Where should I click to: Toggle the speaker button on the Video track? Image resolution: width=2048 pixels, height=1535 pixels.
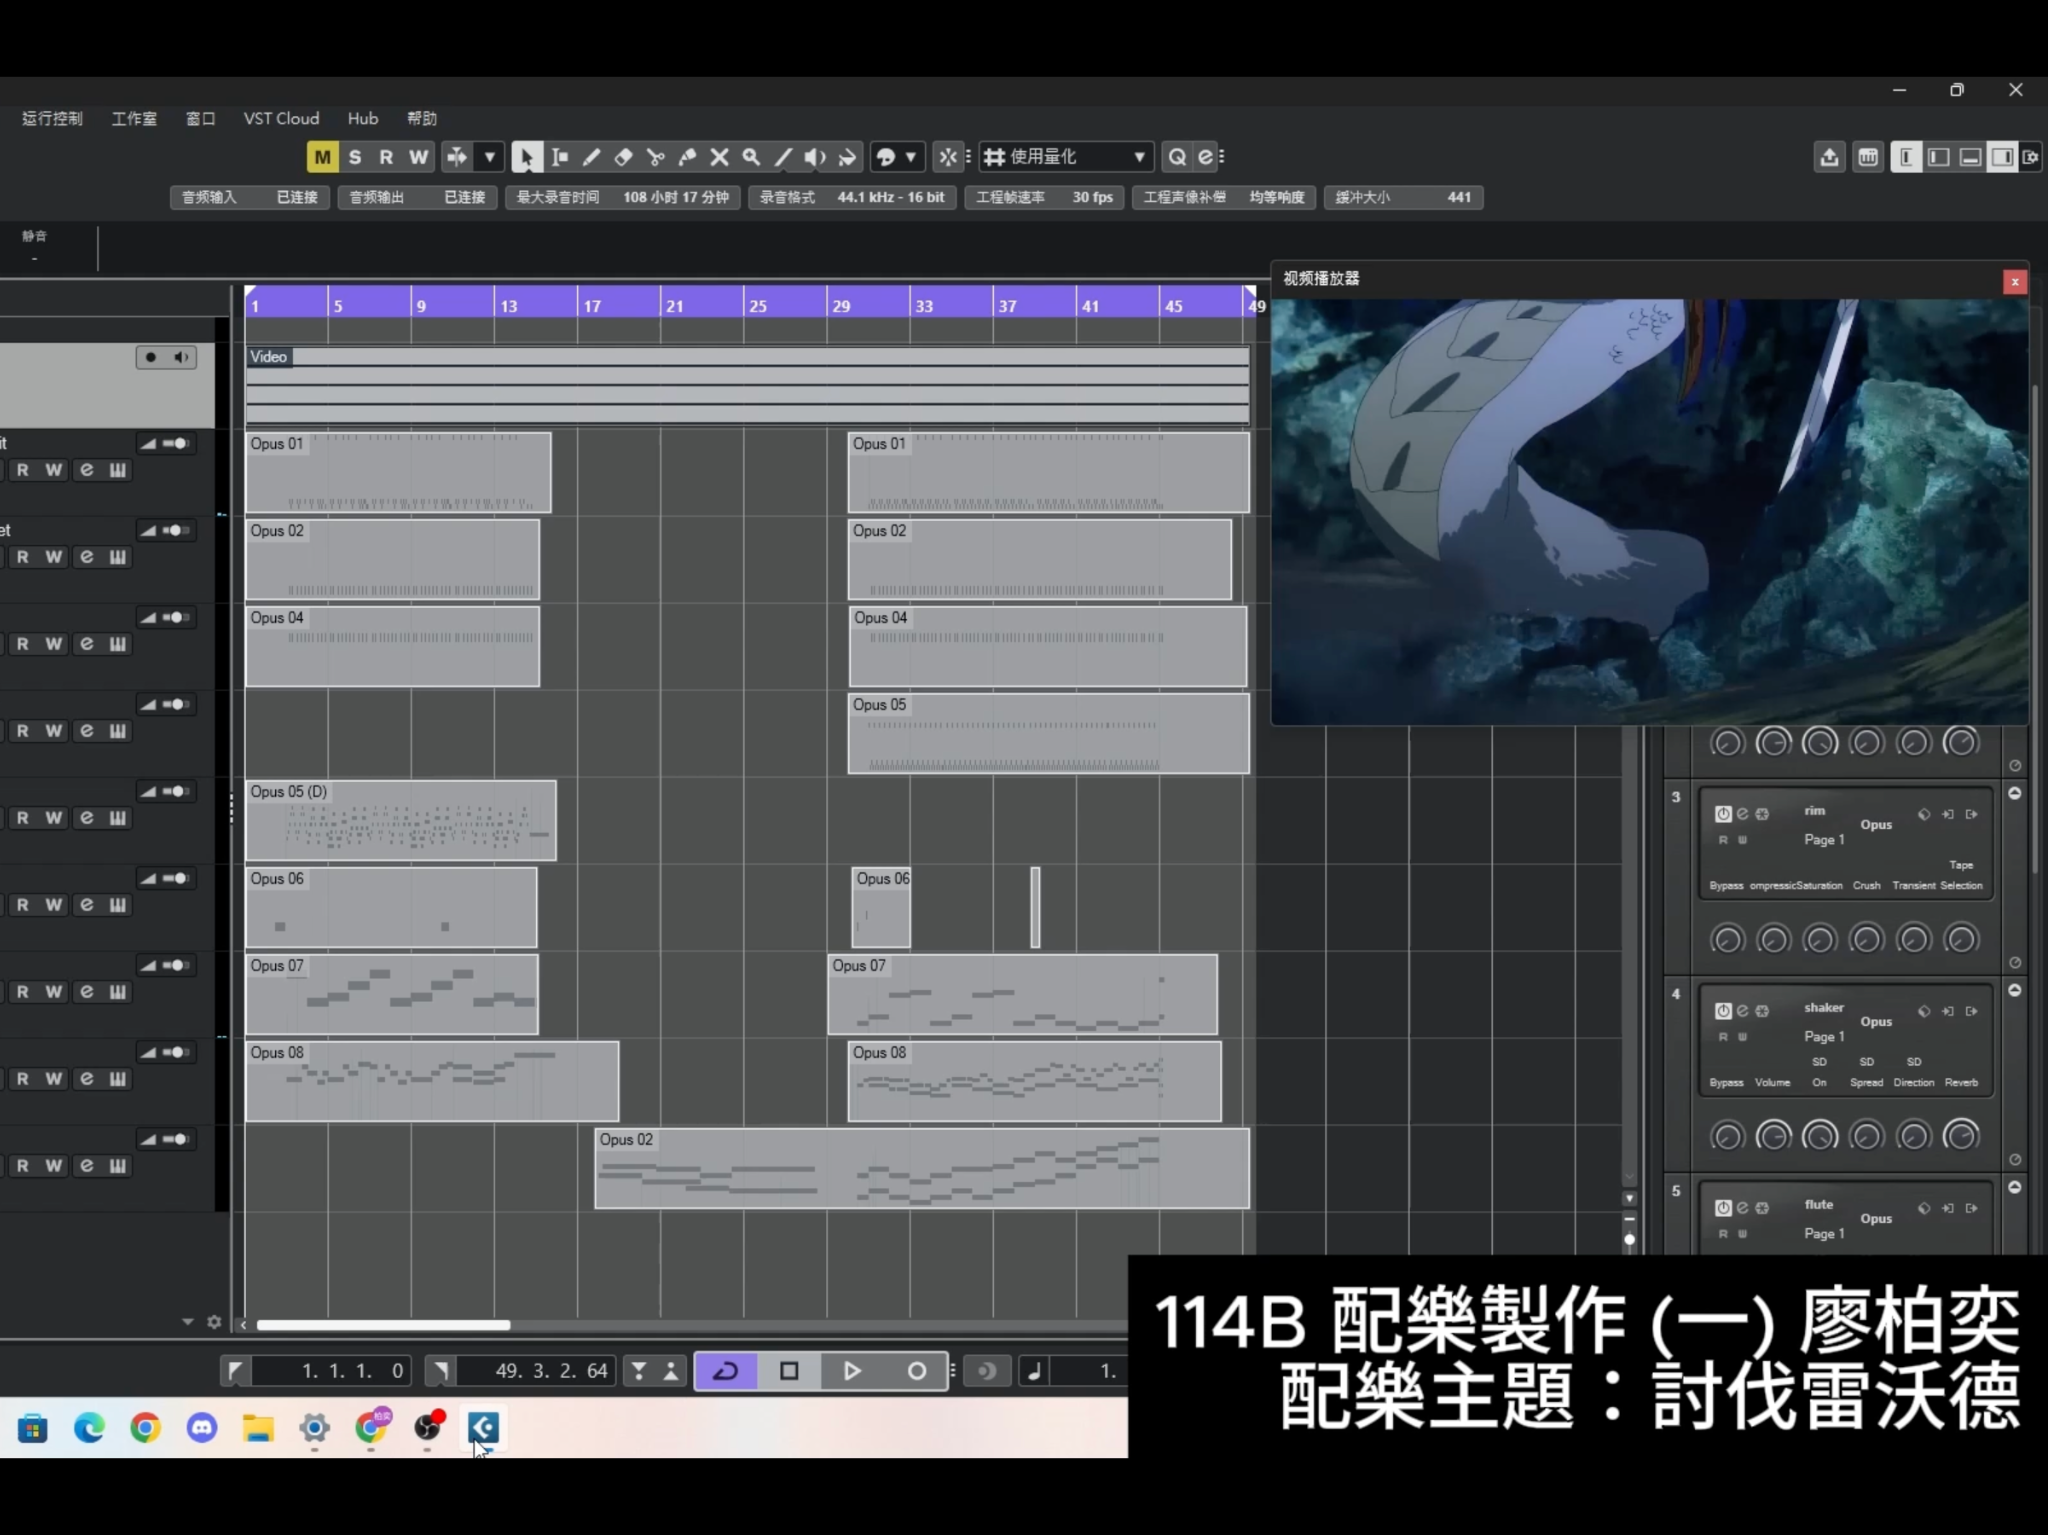[x=181, y=357]
